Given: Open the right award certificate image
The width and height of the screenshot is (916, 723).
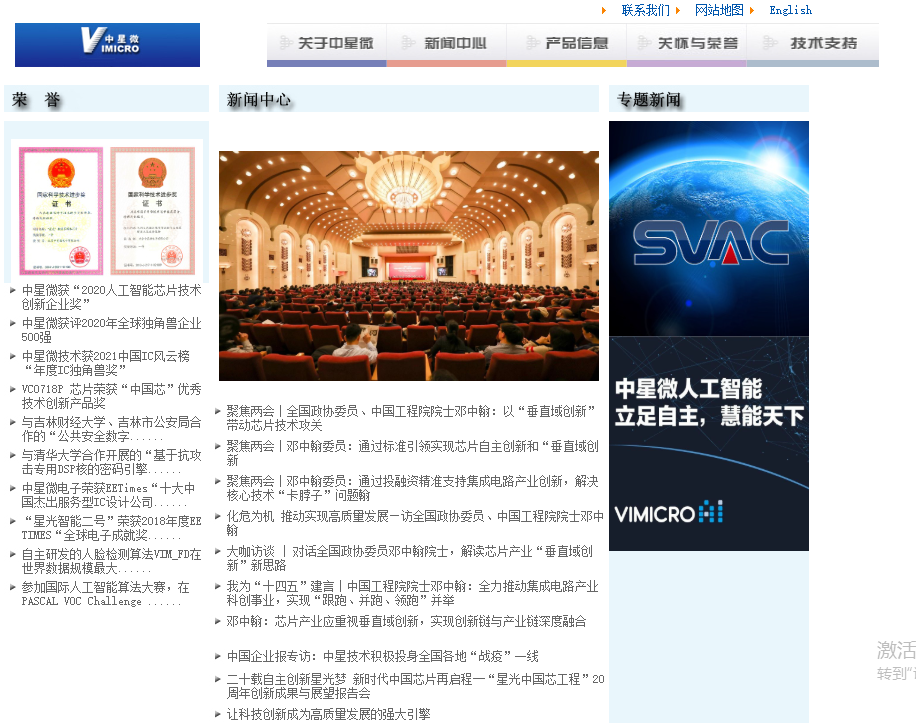Looking at the screenshot, I should 152,210.
